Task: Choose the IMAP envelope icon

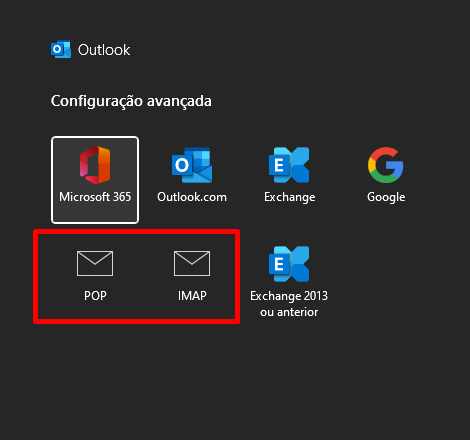Action: tap(192, 263)
